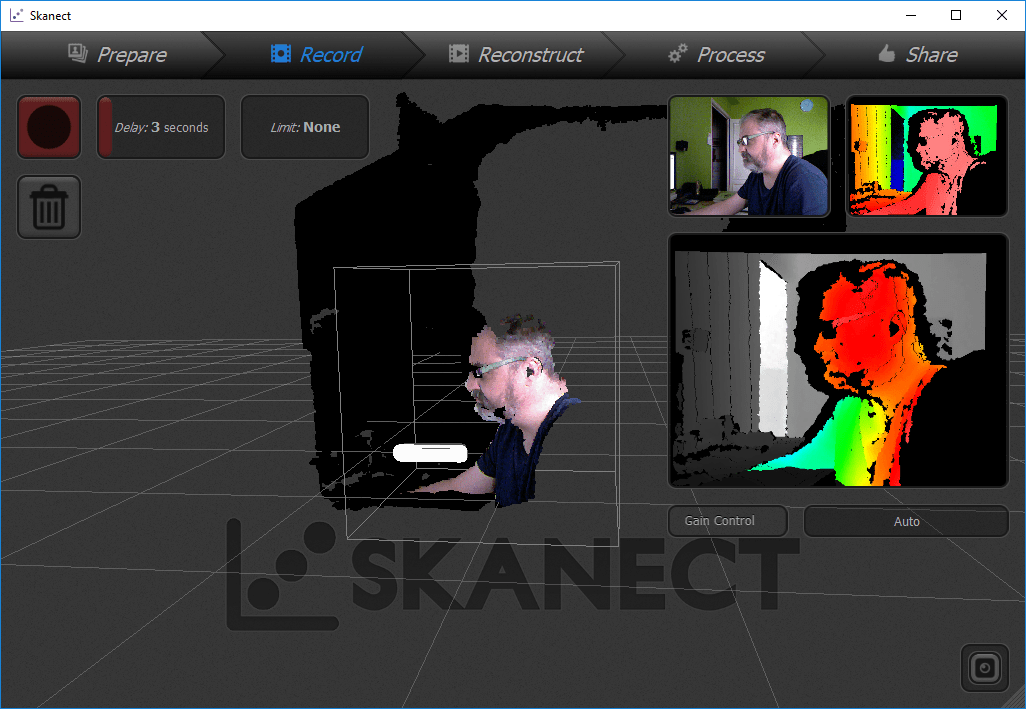1026x709 pixels.
Task: Select the colorized depth preview thumbnail
Action: (927, 156)
